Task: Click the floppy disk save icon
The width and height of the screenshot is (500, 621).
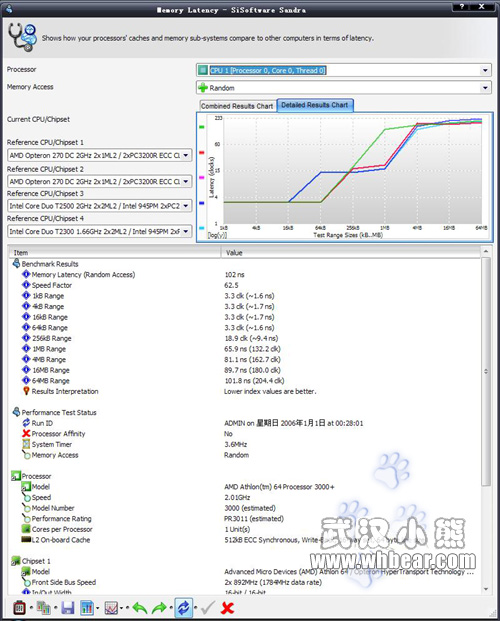Action: tap(68, 608)
